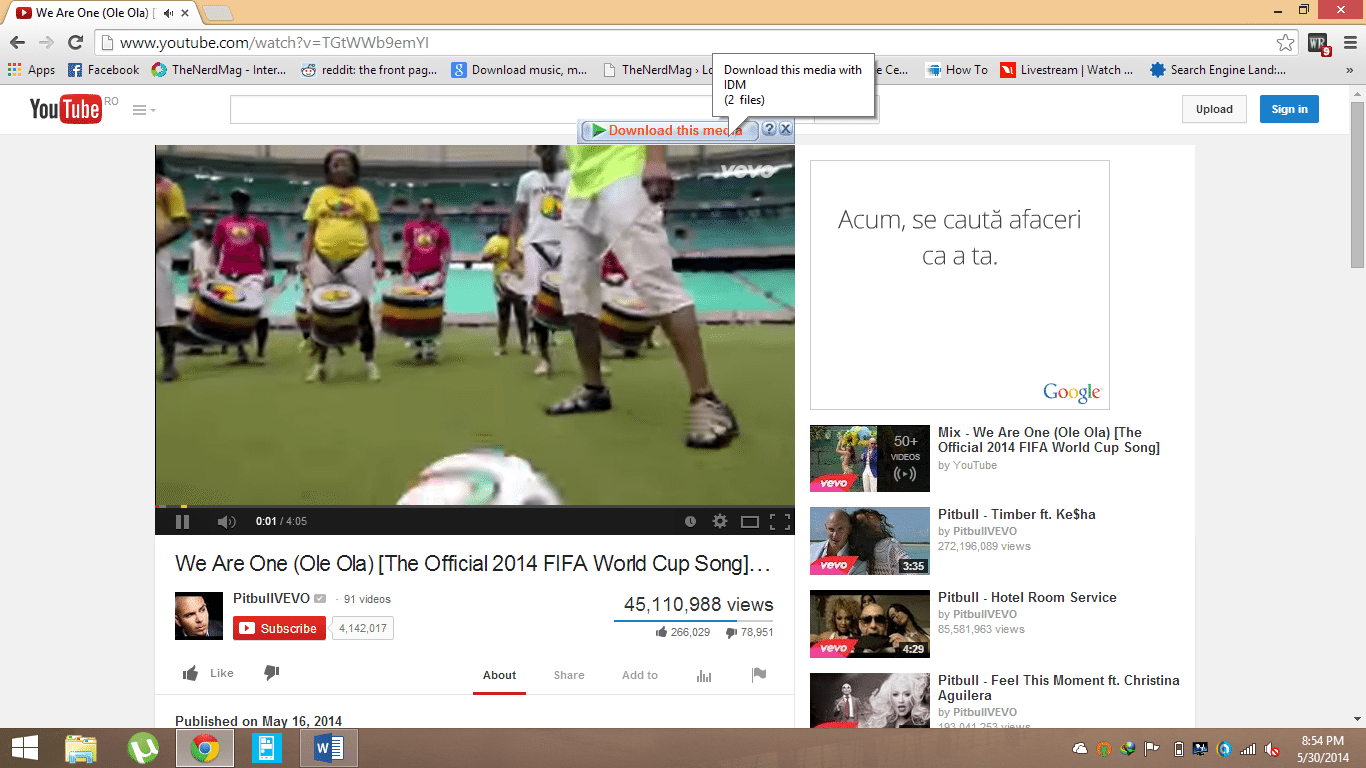Image resolution: width=1366 pixels, height=768 pixels.
Task: Report video using flag icon
Action: 759,675
